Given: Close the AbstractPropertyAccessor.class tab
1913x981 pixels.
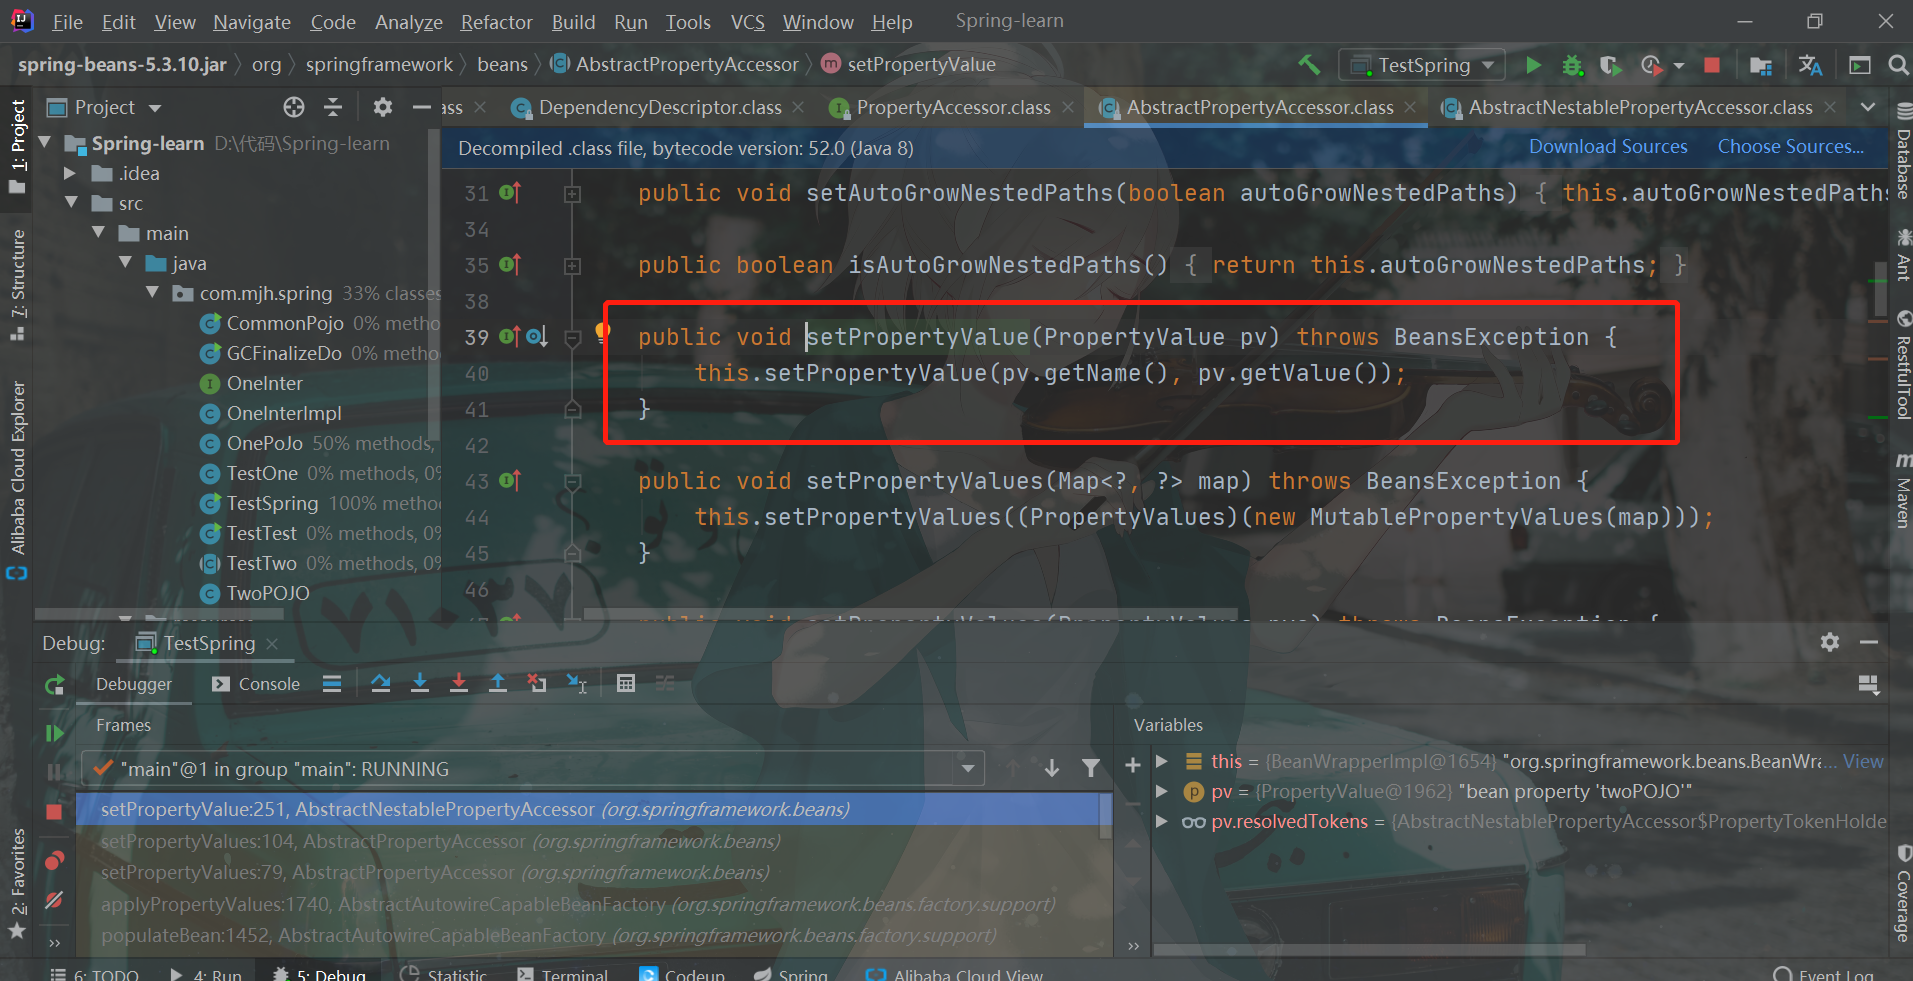Looking at the screenshot, I should 1410,107.
